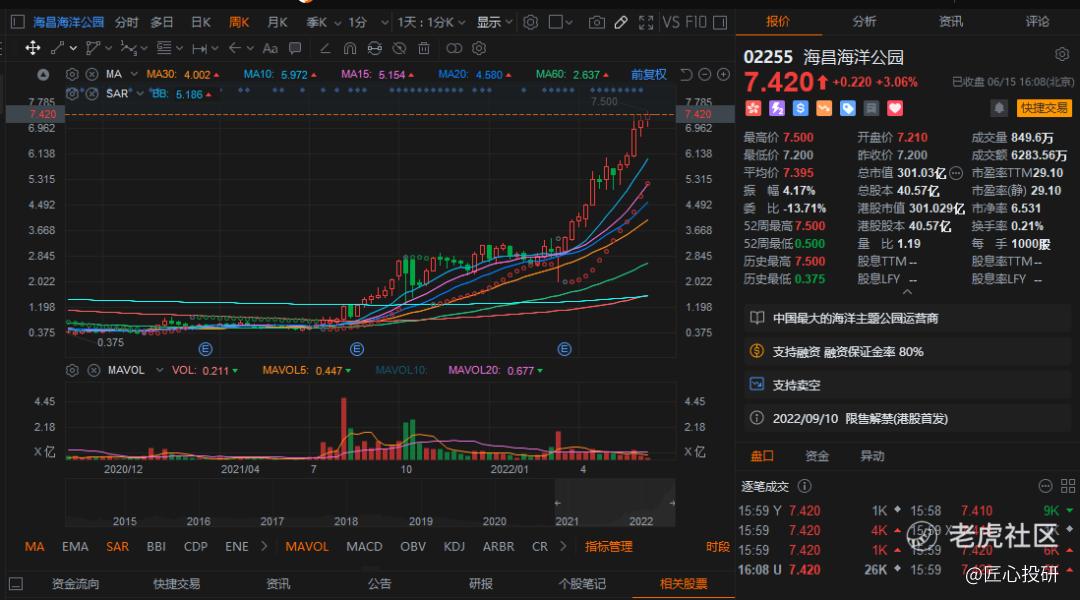
Task: Open layout square dropdown in top bar
Action: click(x=560, y=23)
